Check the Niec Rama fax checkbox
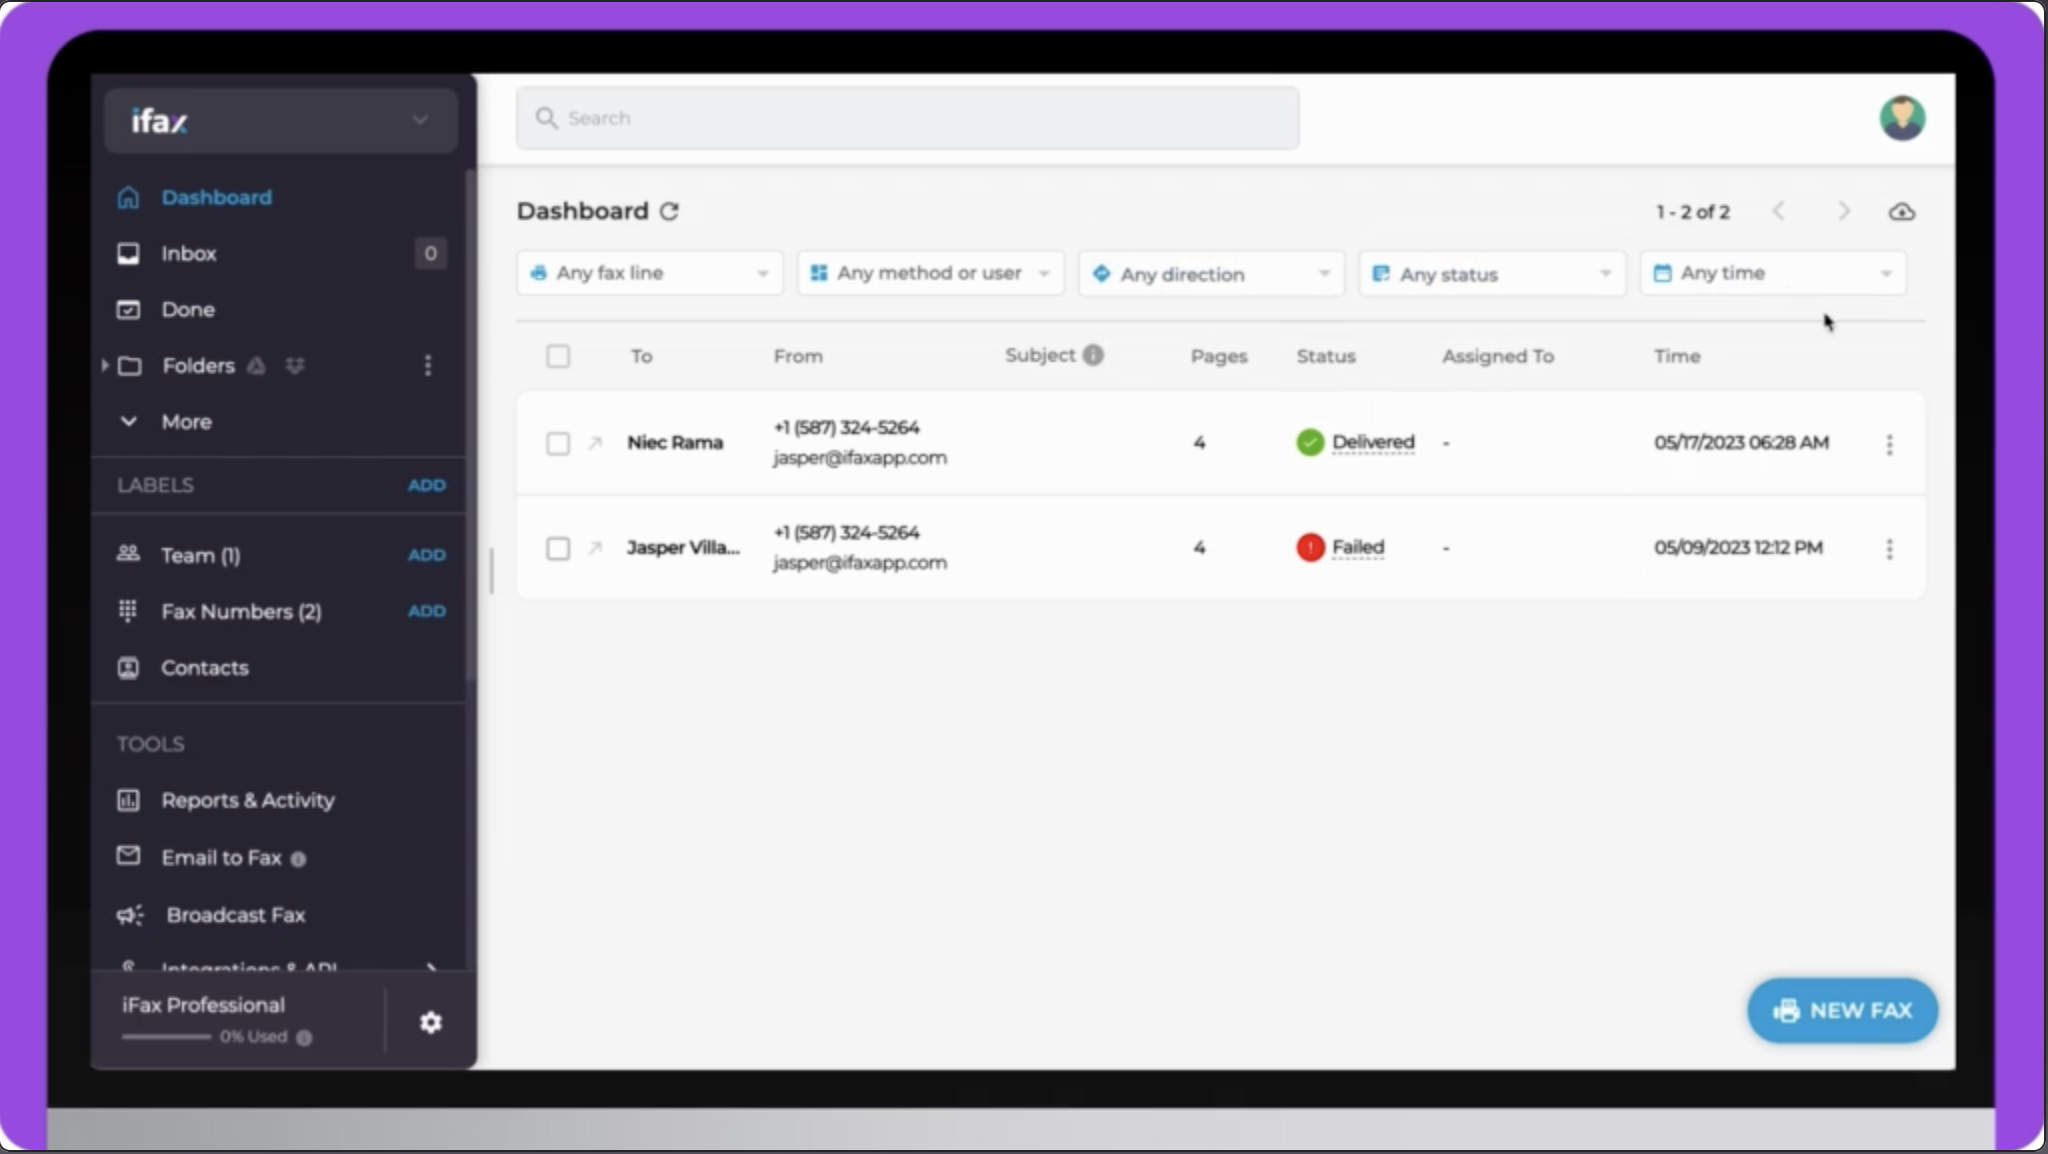 tap(558, 443)
